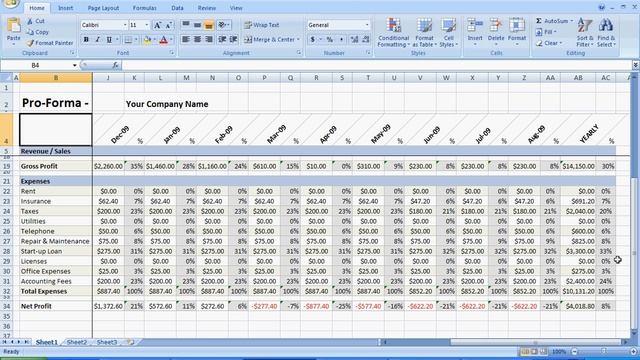Apply the dollar Accounting Number Format
Image resolution: width=640 pixels, height=360 pixels.
pyautogui.click(x=313, y=40)
